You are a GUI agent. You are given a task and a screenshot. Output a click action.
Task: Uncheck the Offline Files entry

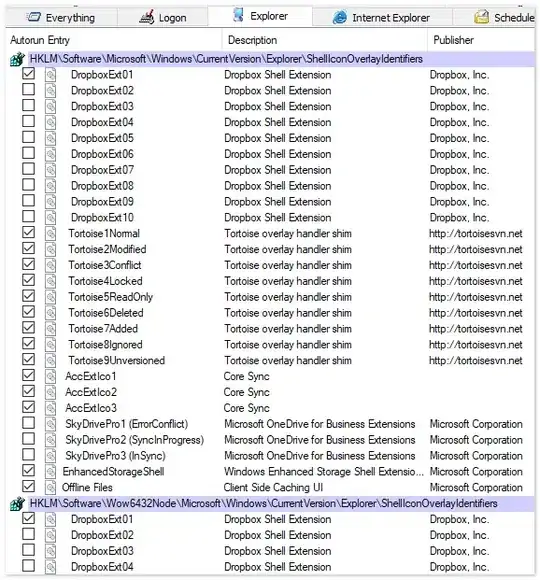[x=28, y=486]
